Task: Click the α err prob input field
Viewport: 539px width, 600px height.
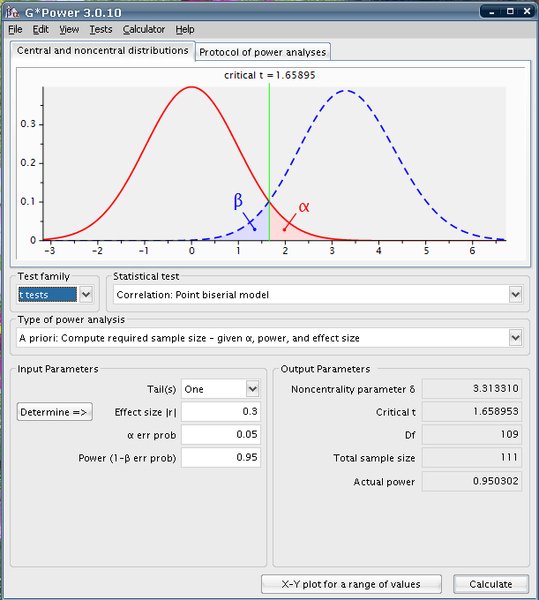Action: tap(221, 434)
